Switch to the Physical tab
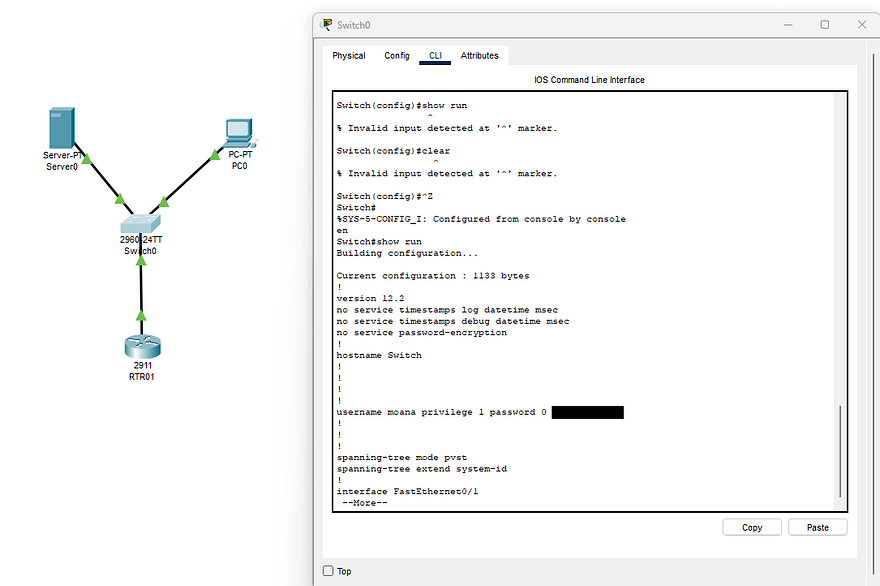880x586 pixels. click(349, 56)
